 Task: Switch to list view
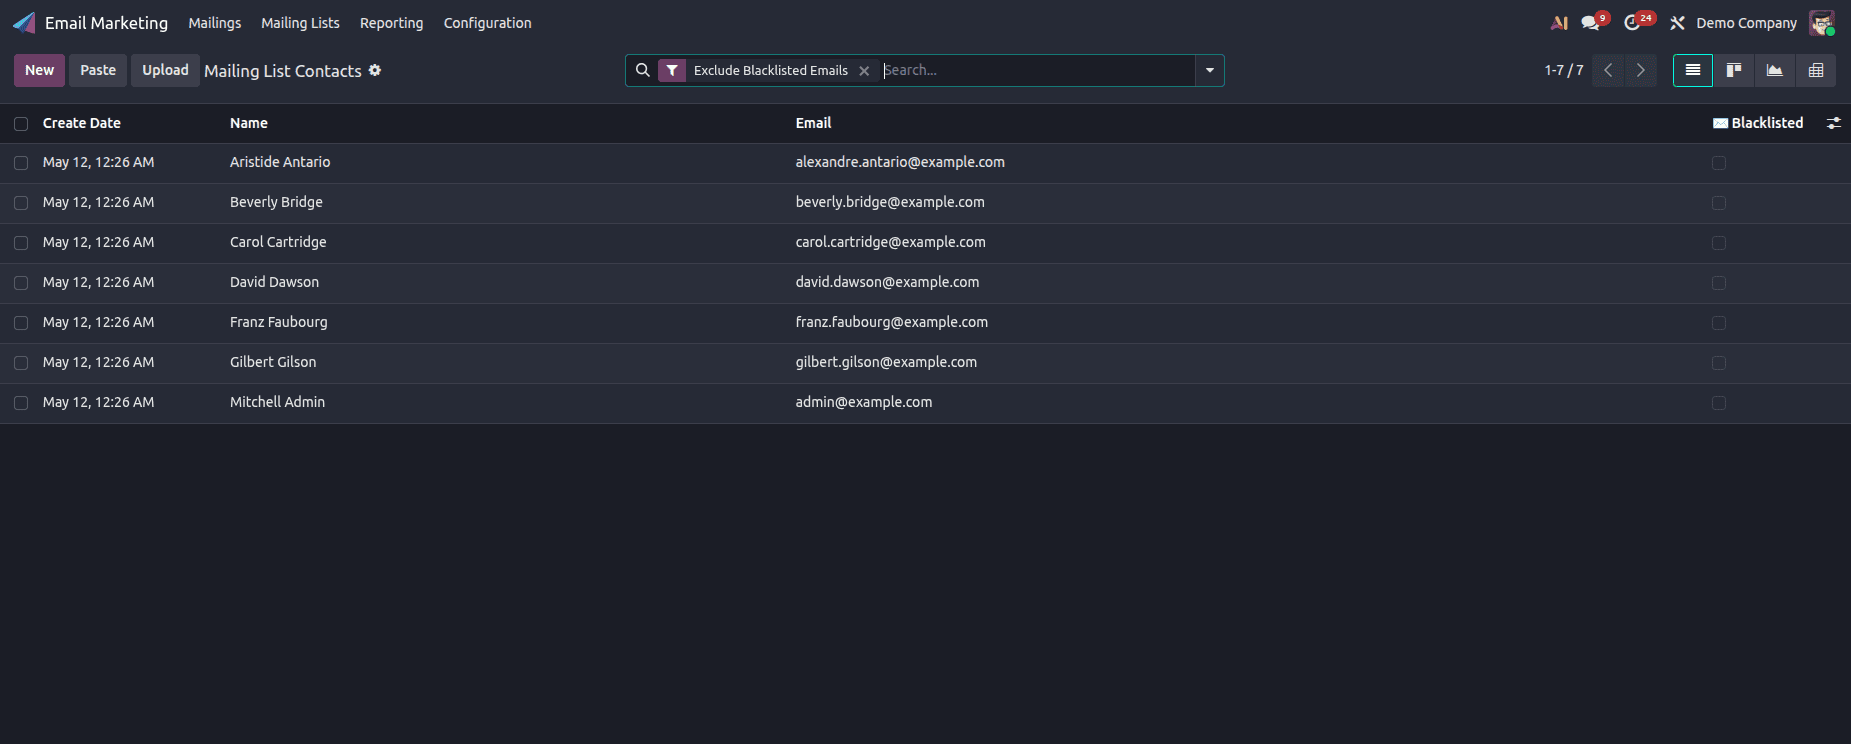pos(1693,70)
